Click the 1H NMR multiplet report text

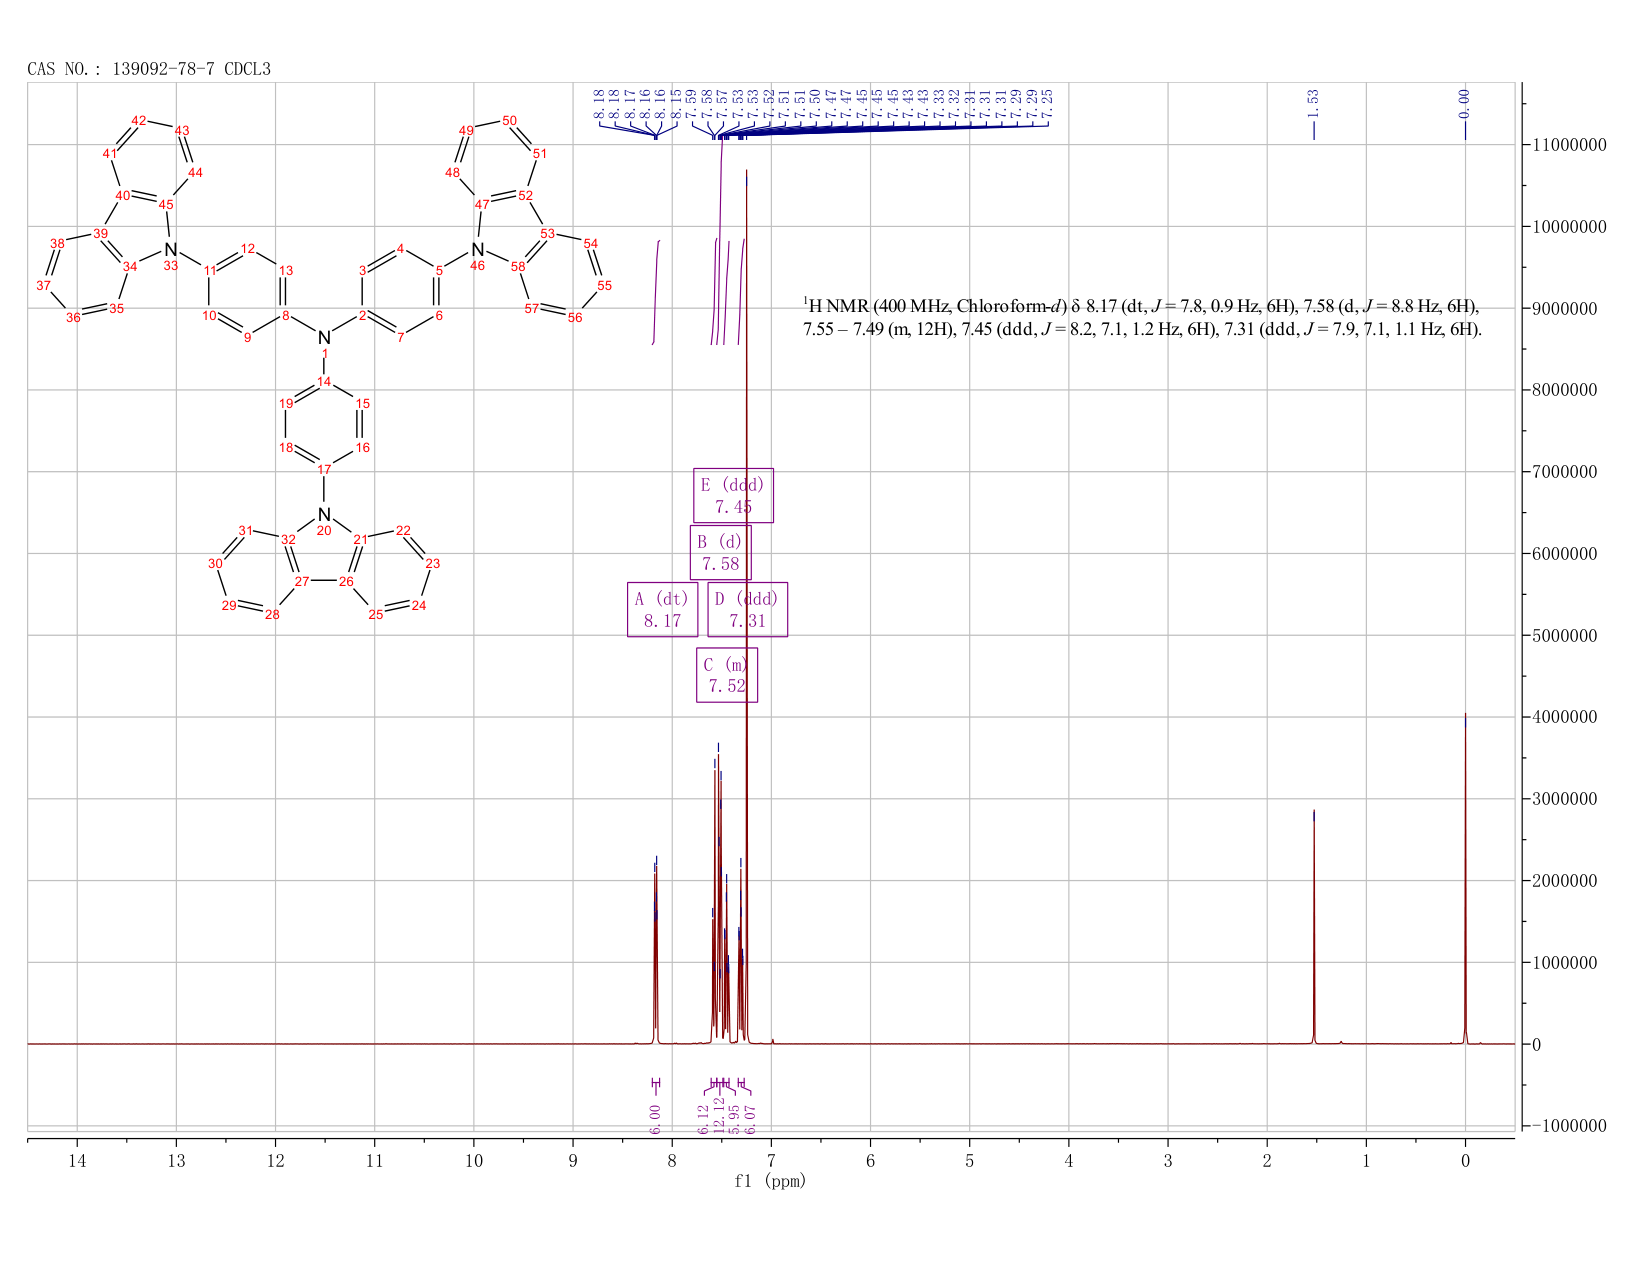pyautogui.click(x=1142, y=316)
